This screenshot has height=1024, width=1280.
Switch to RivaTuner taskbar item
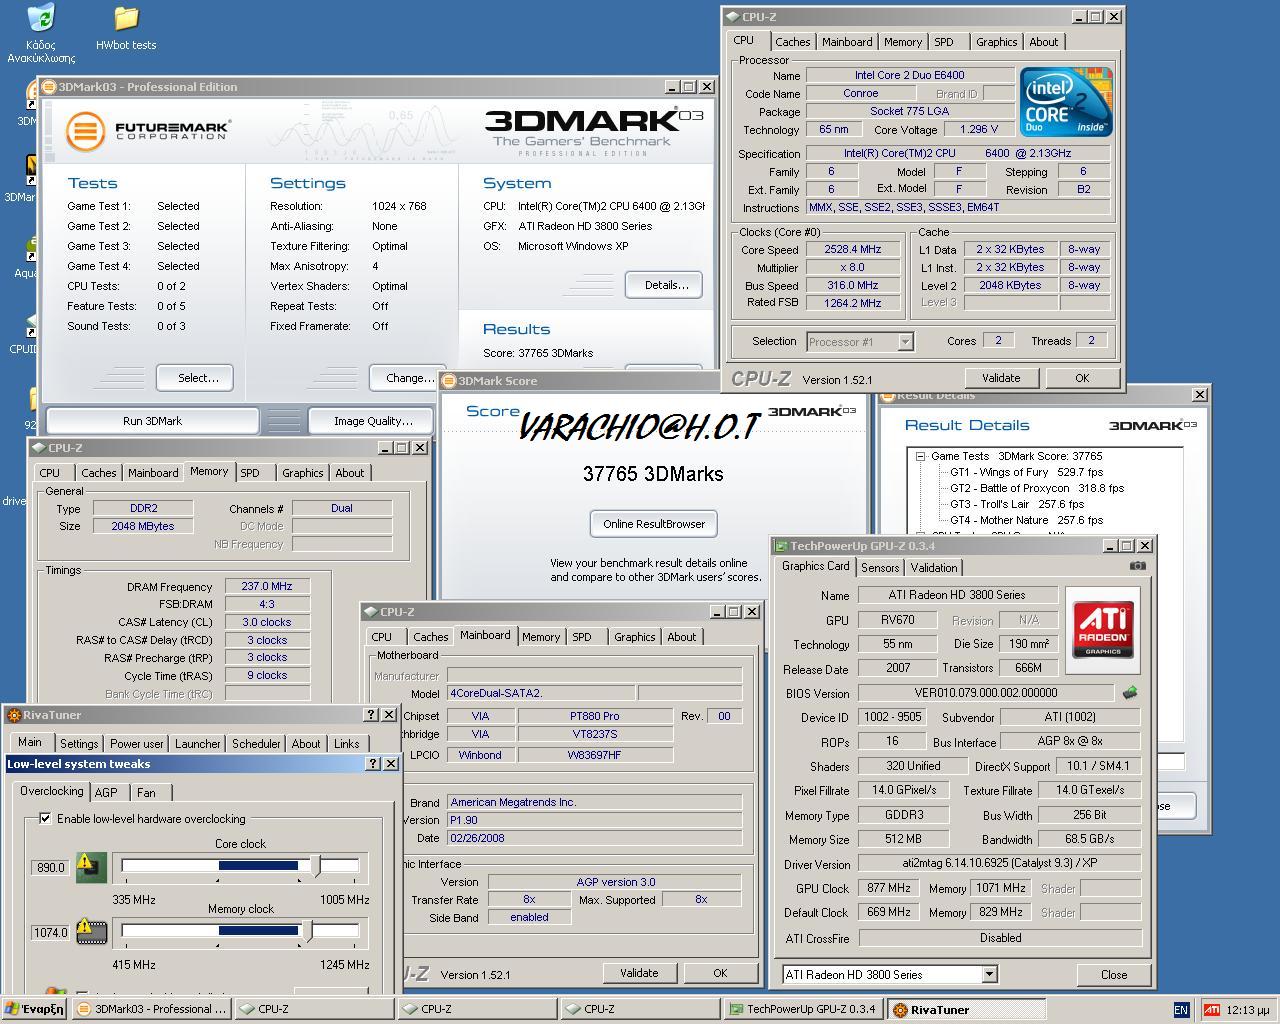pos(967,1010)
